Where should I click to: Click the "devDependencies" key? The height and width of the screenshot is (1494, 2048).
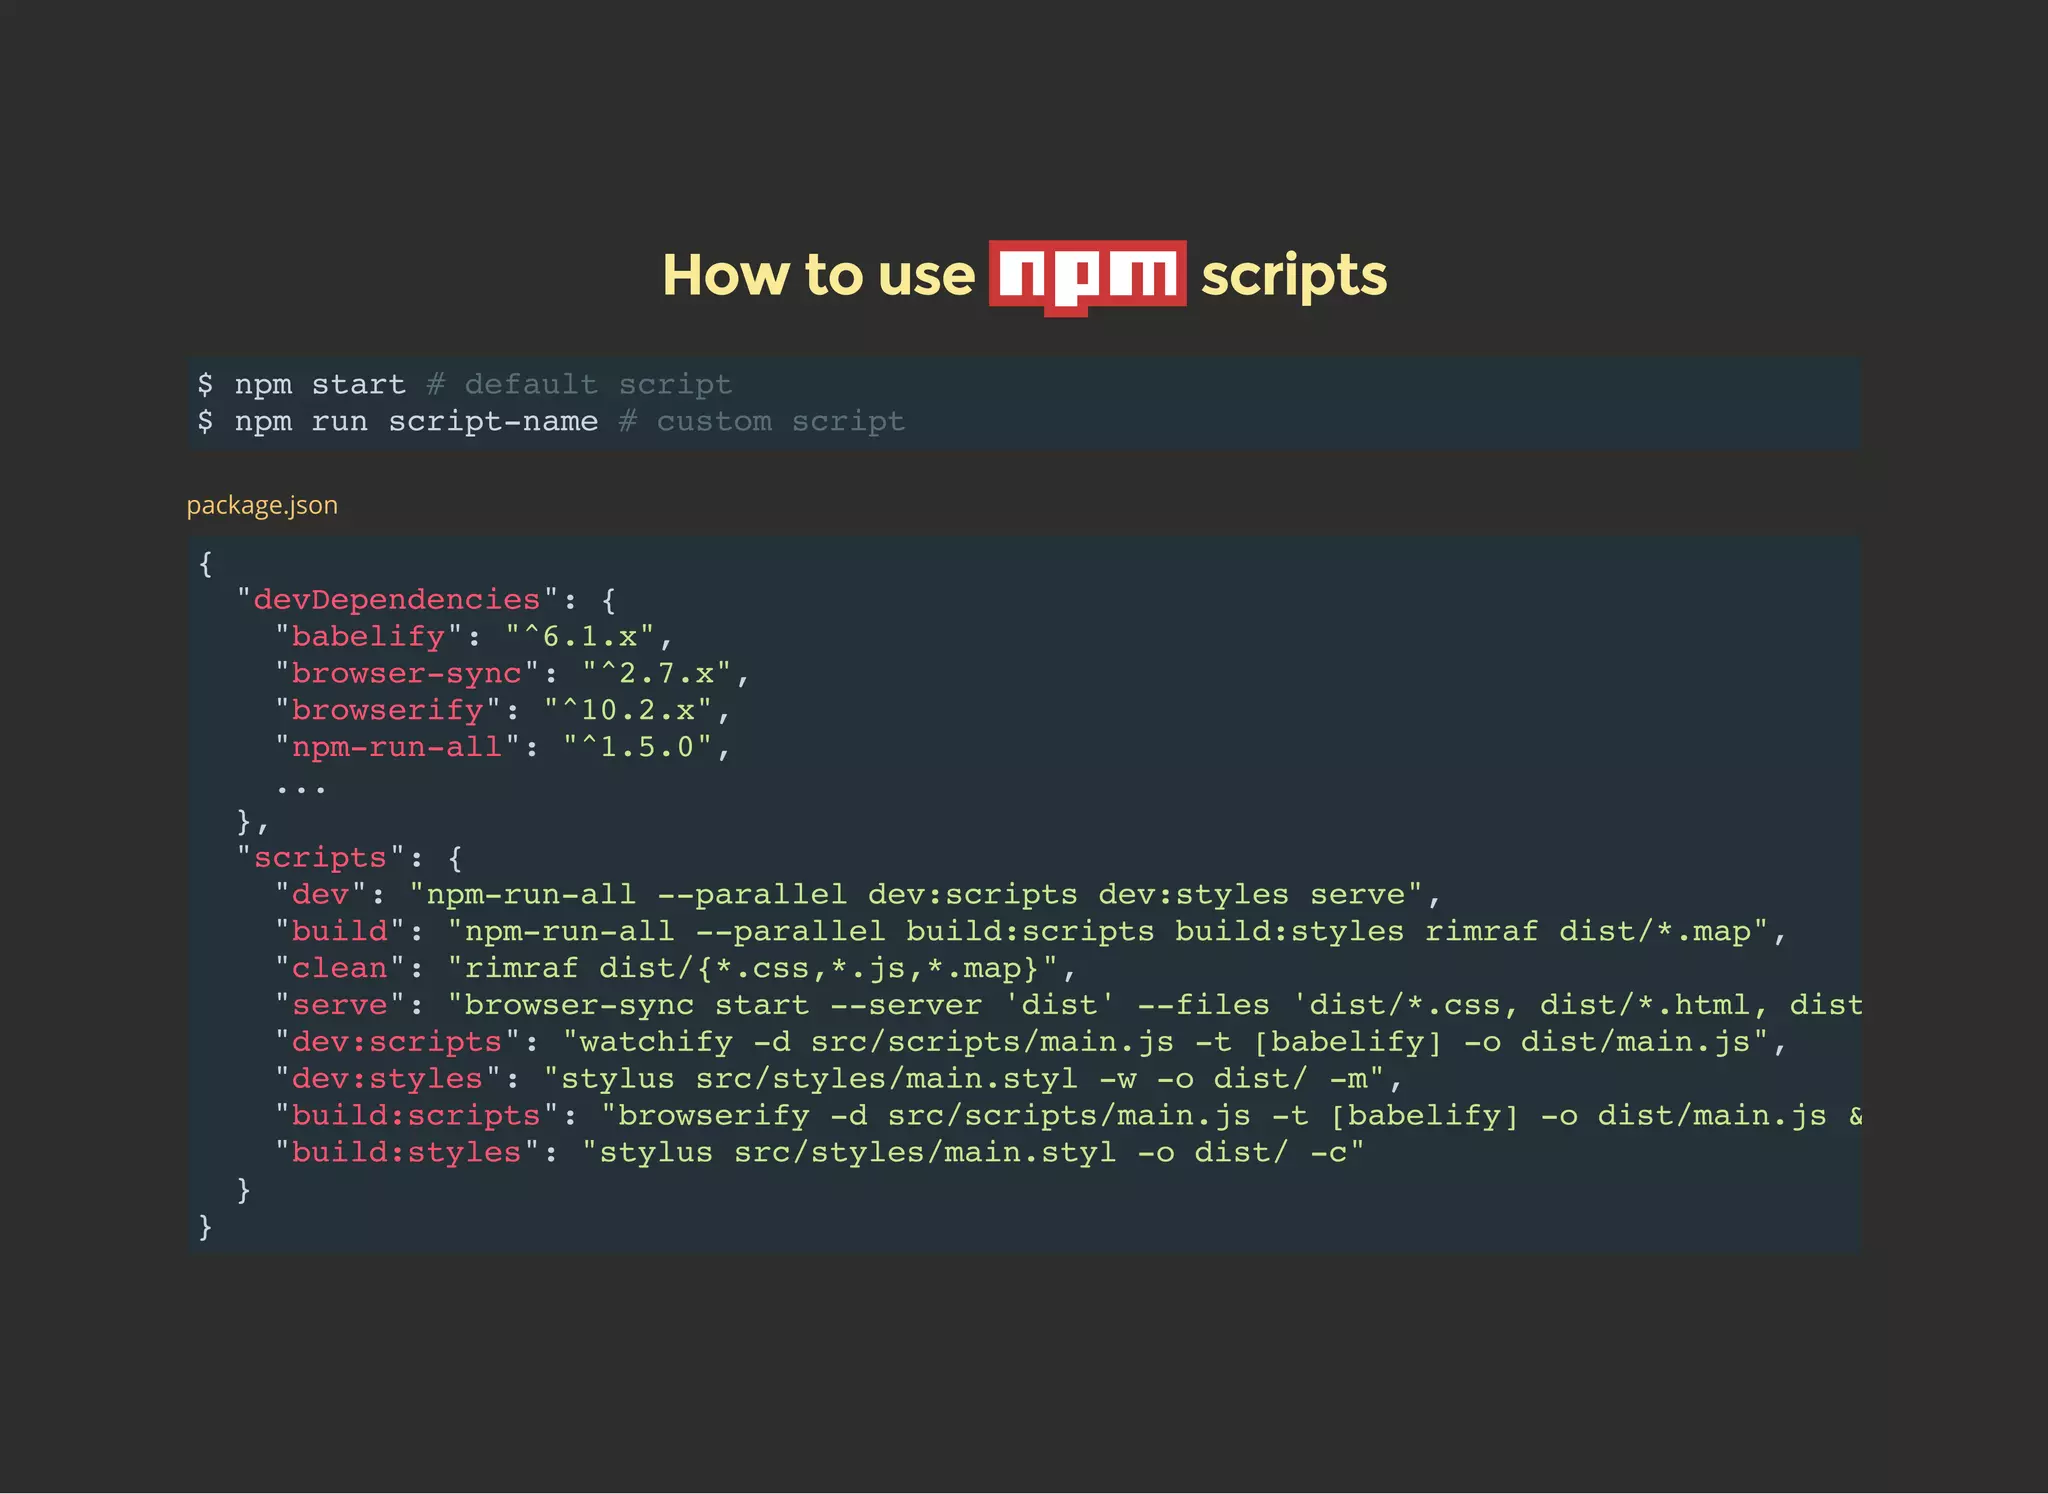tap(397, 599)
